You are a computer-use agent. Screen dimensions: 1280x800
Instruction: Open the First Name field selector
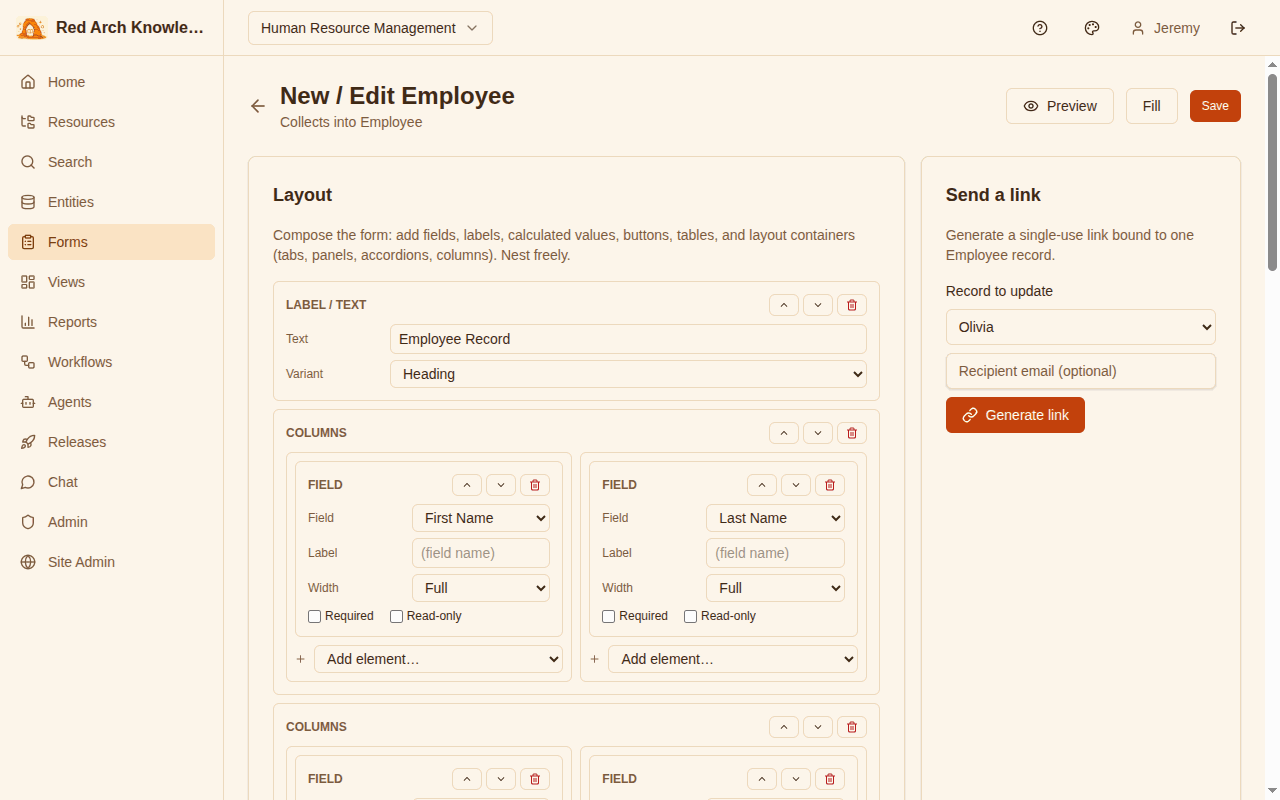(481, 518)
